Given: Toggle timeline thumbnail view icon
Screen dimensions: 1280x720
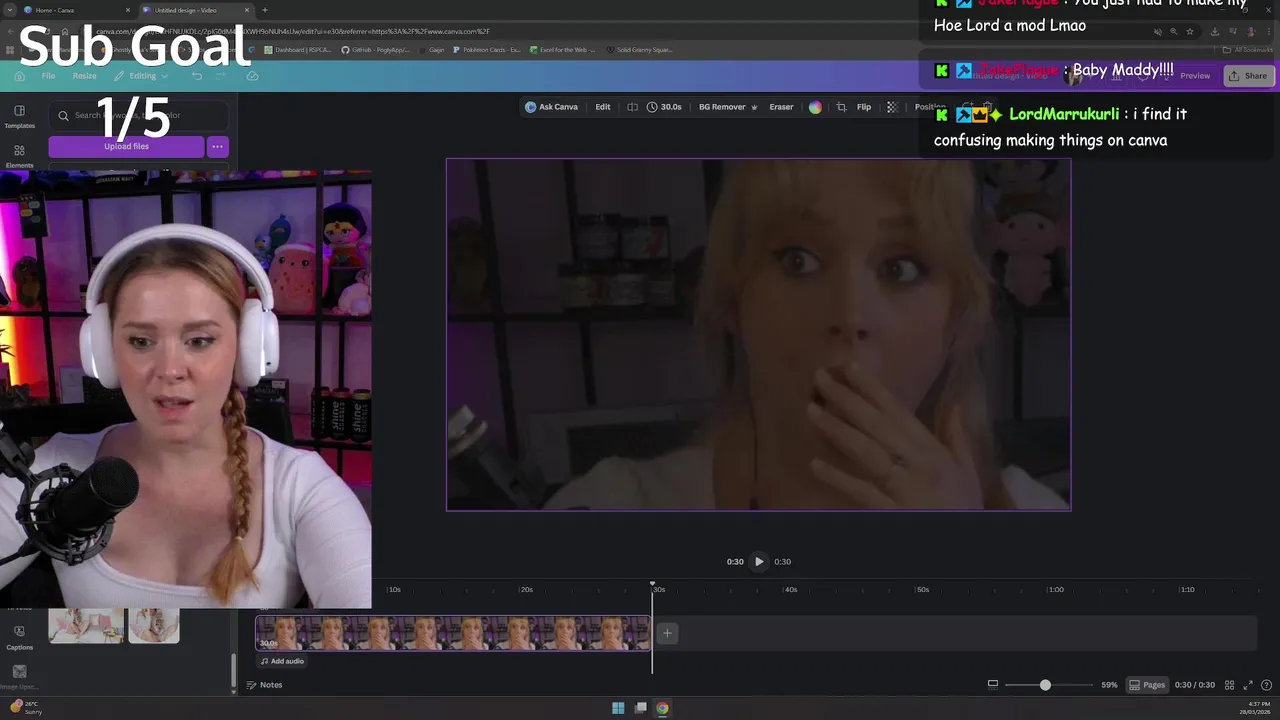Looking at the screenshot, I should tap(993, 685).
